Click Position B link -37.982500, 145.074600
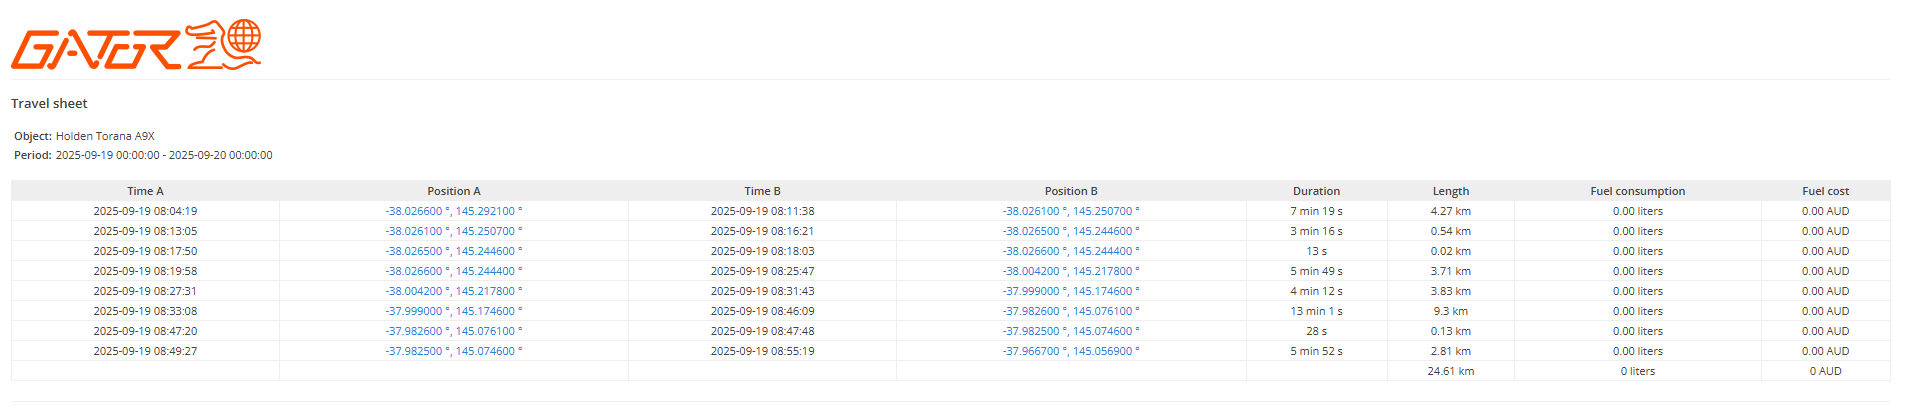 point(1070,331)
